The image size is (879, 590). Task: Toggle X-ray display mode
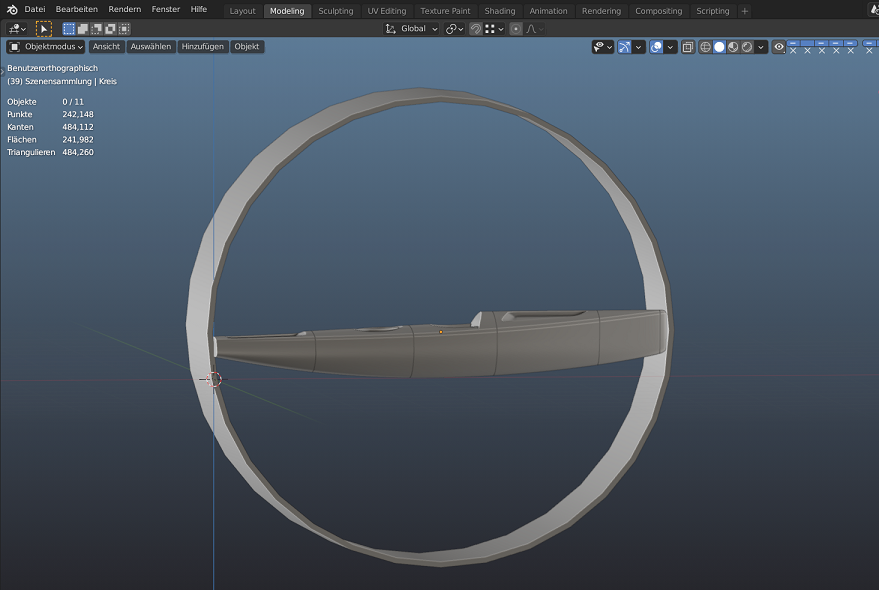click(x=688, y=47)
